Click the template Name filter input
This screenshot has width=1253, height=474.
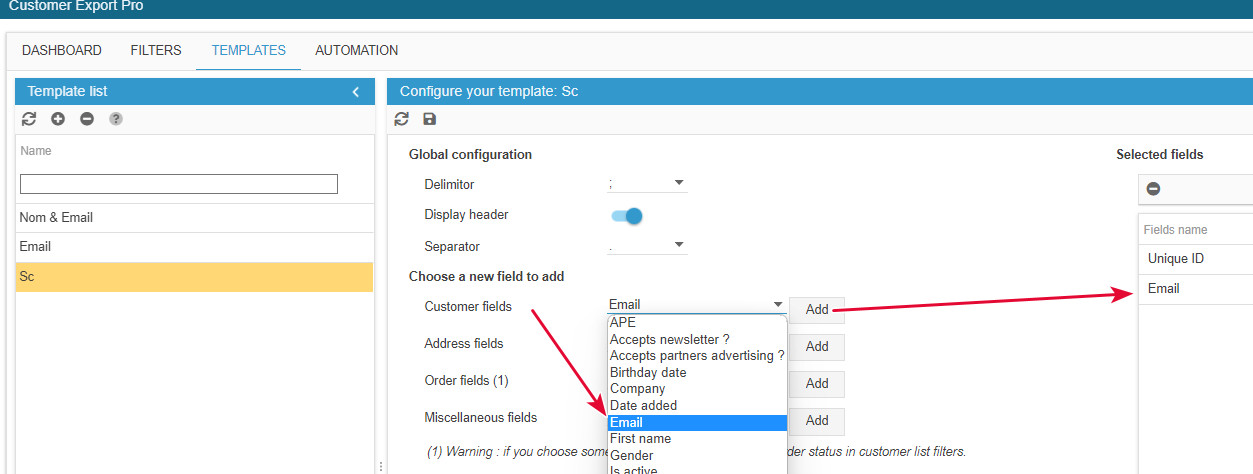[x=179, y=184]
